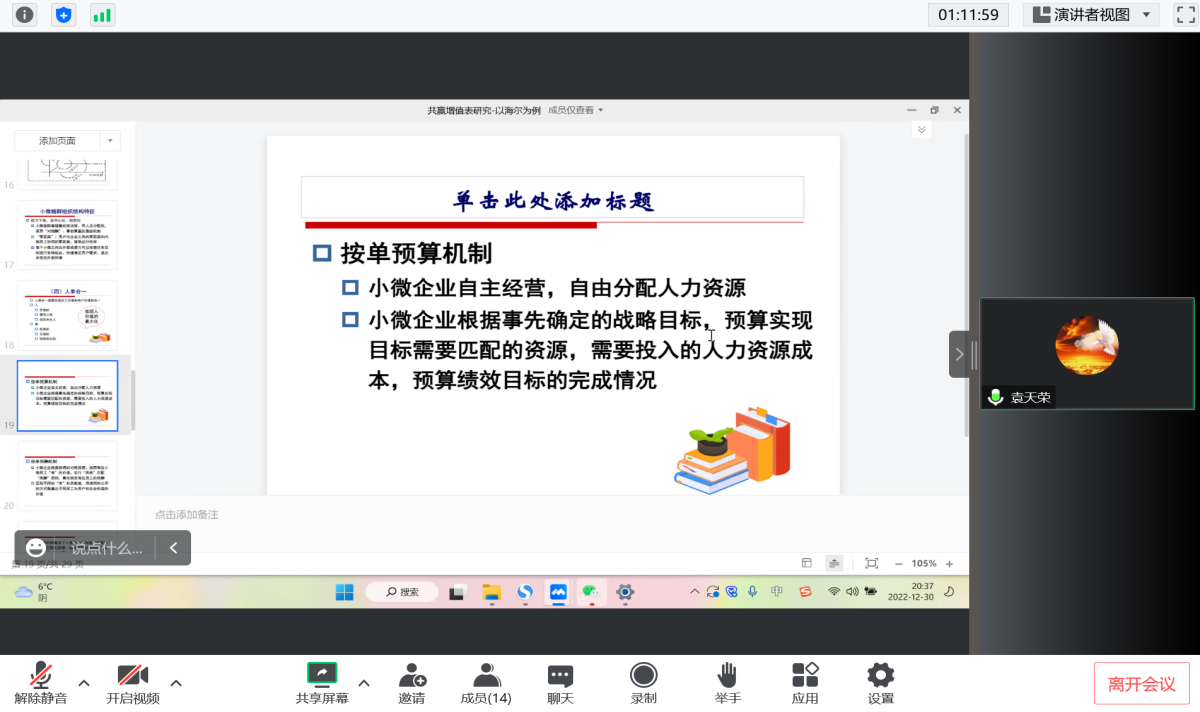Raise hand in meeting
The height and width of the screenshot is (712, 1200).
point(727,683)
